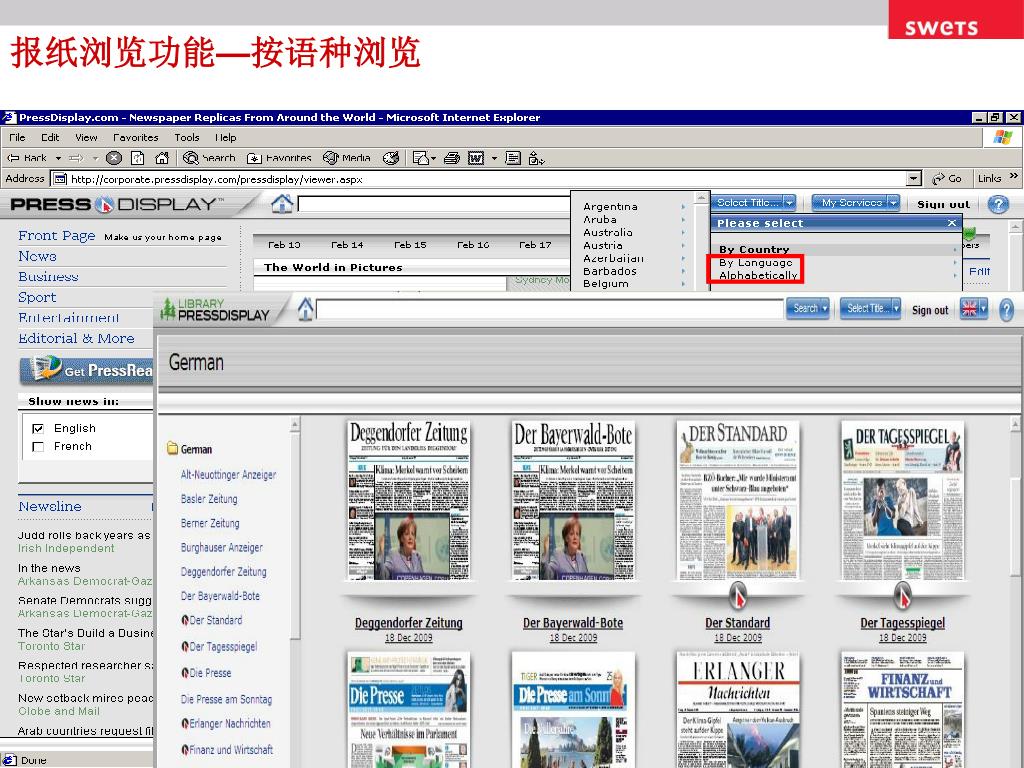
Task: Click radar icon under Der Standard thumbnail
Action: point(738,595)
